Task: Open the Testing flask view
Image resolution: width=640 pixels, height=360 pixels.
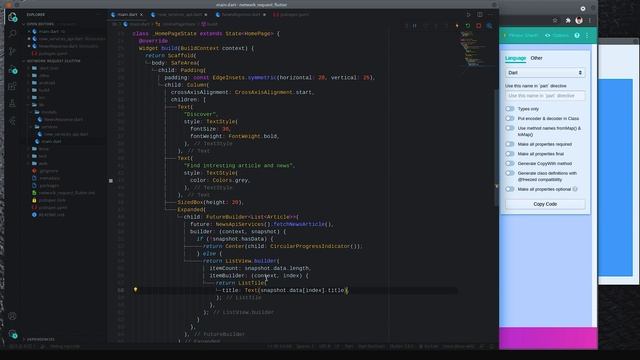Action: [13, 103]
